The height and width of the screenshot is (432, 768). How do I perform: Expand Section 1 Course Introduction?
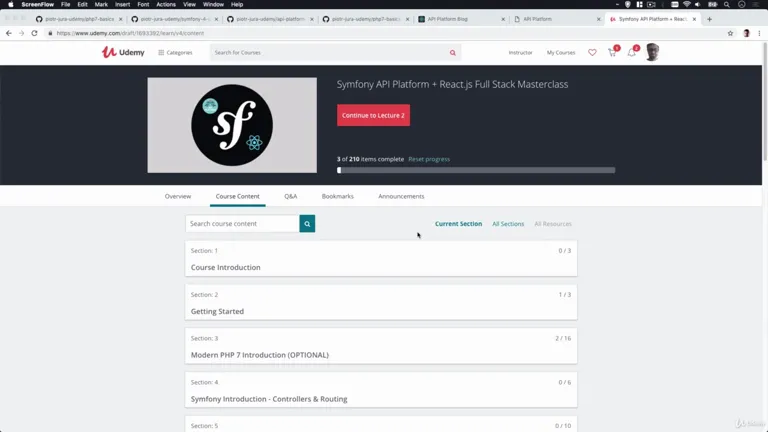381,259
